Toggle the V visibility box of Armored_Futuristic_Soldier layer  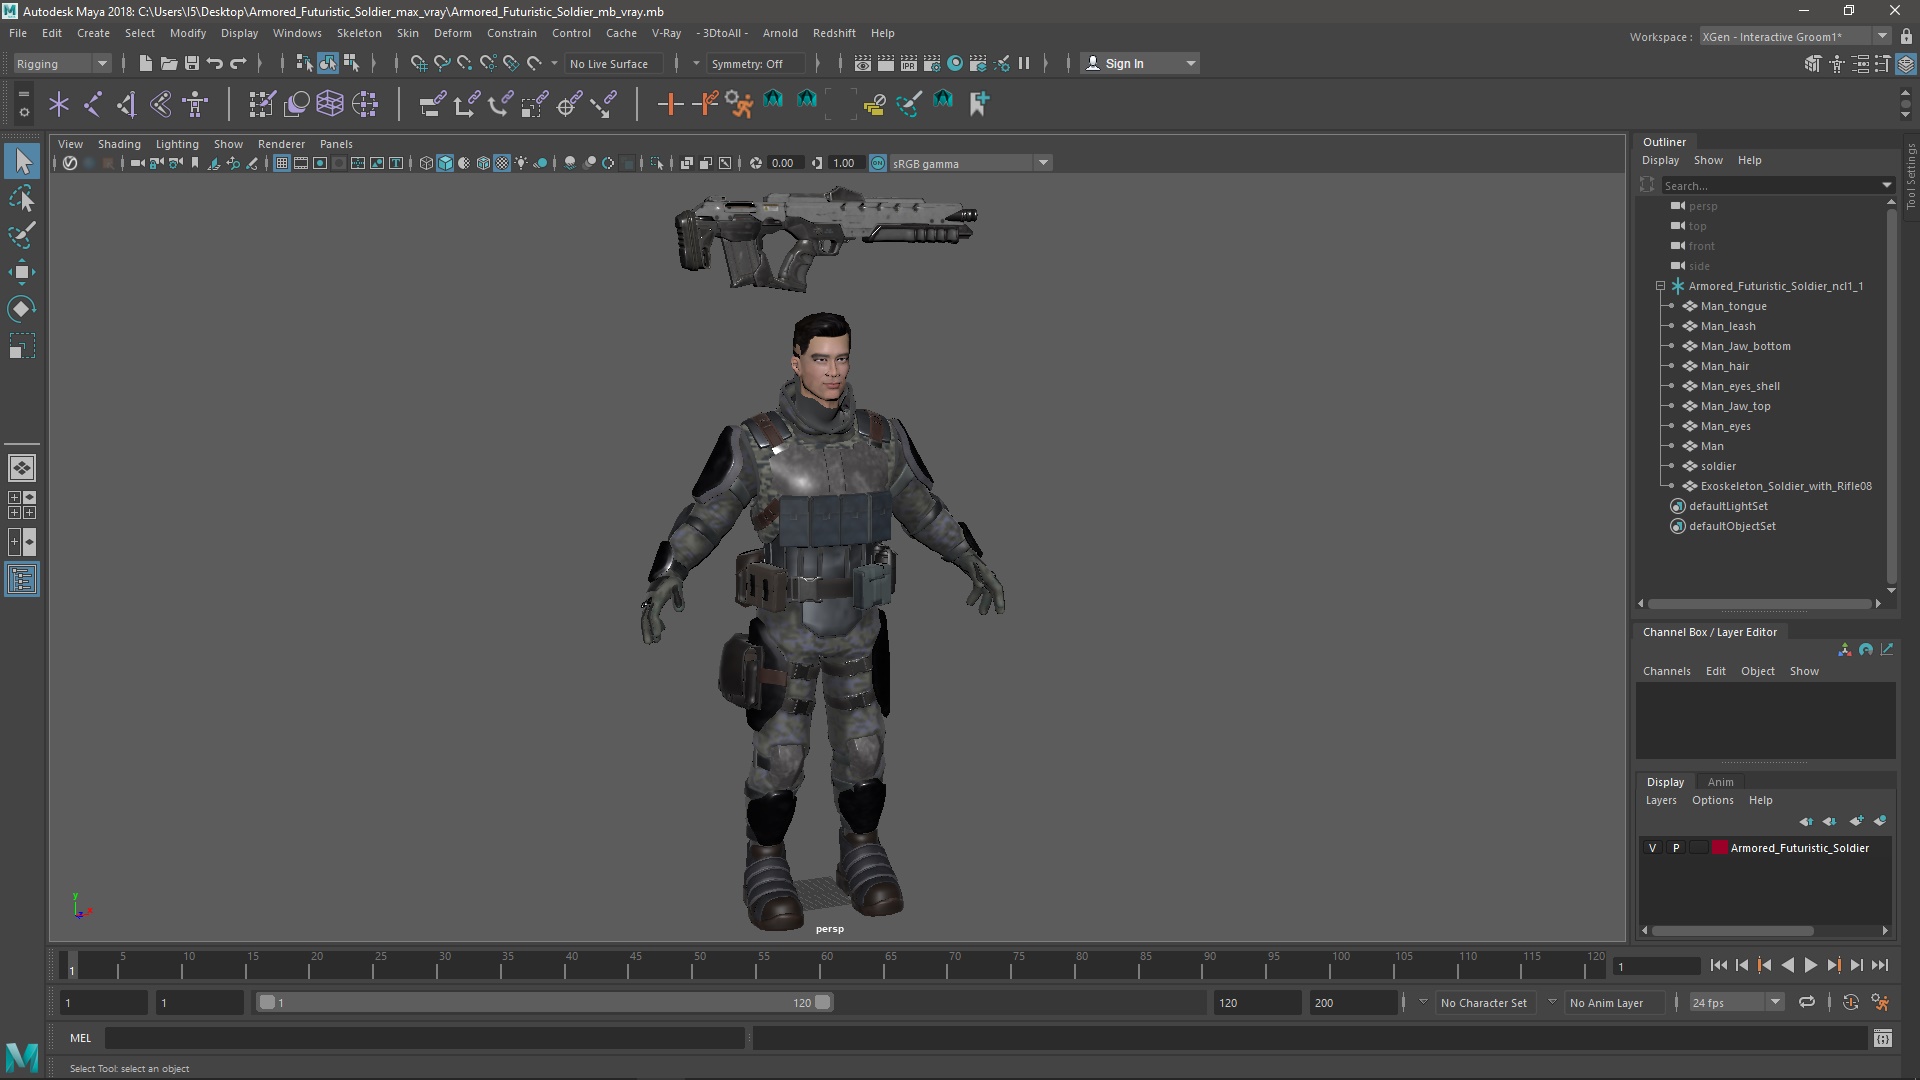pyautogui.click(x=1652, y=848)
